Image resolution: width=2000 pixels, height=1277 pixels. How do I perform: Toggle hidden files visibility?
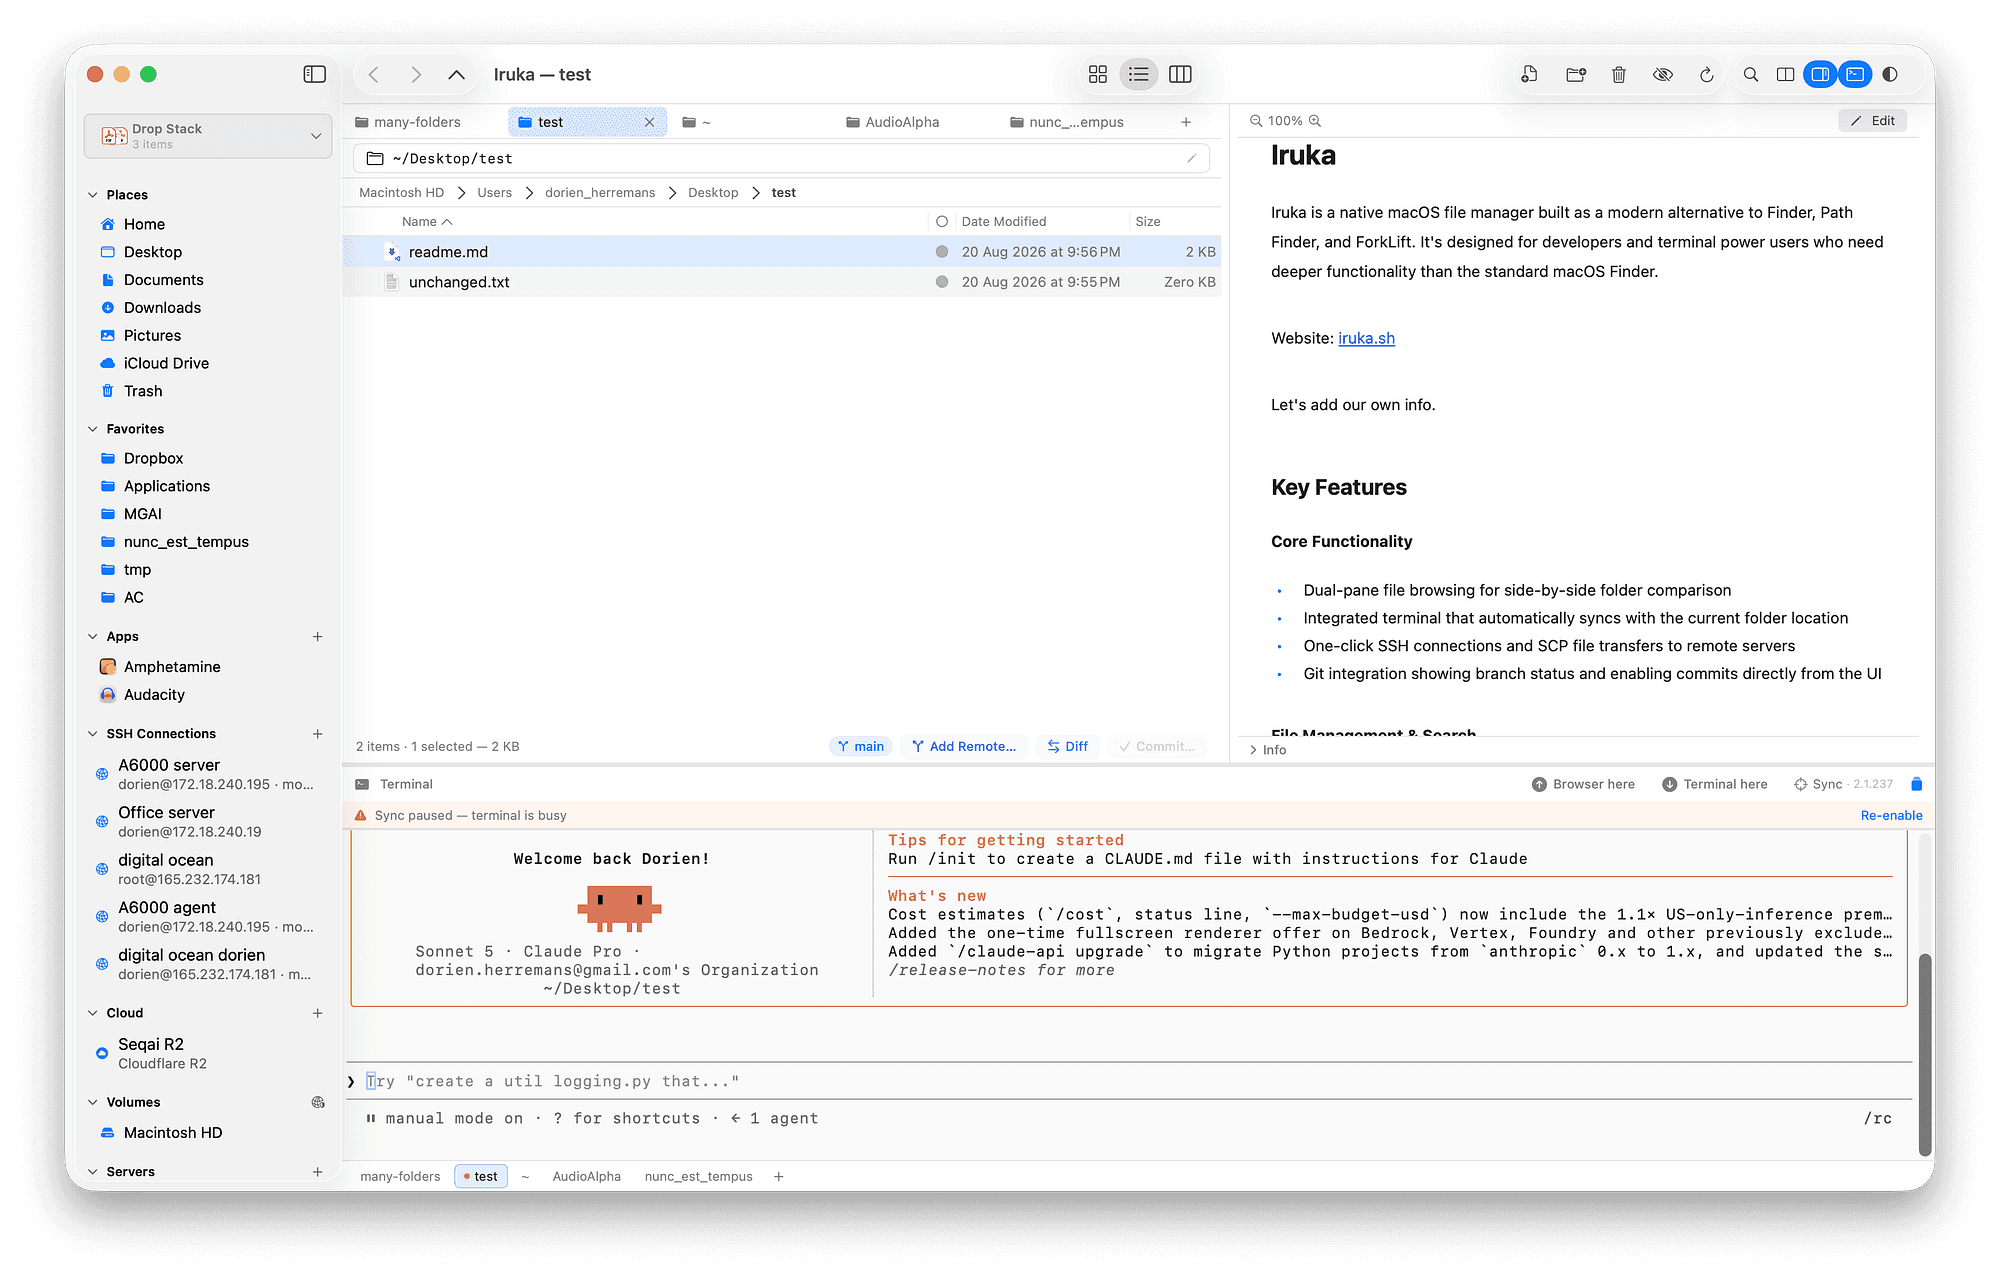pyautogui.click(x=1663, y=74)
